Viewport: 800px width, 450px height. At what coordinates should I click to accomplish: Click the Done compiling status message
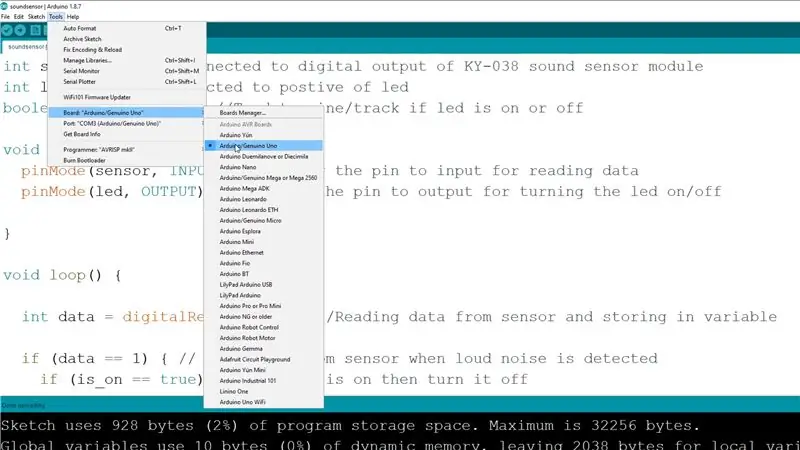point(23,406)
